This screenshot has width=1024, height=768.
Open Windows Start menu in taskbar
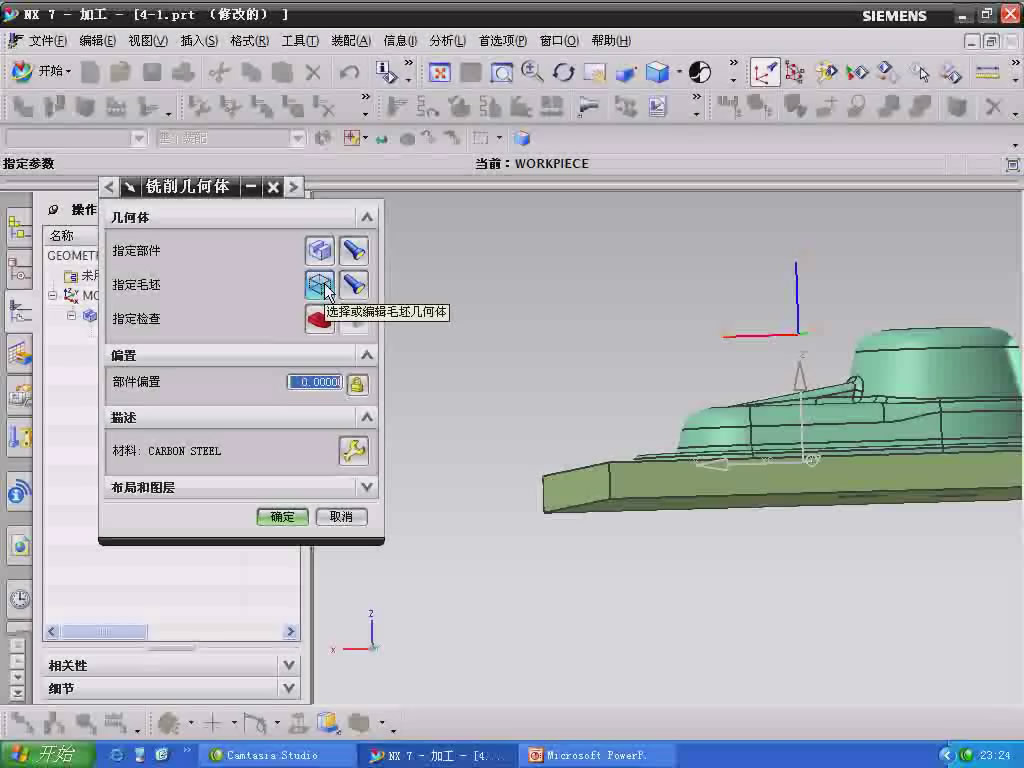[48, 755]
